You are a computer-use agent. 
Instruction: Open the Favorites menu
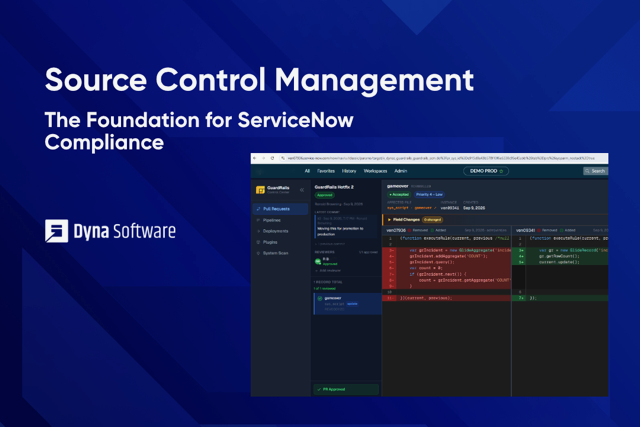pyautogui.click(x=326, y=171)
